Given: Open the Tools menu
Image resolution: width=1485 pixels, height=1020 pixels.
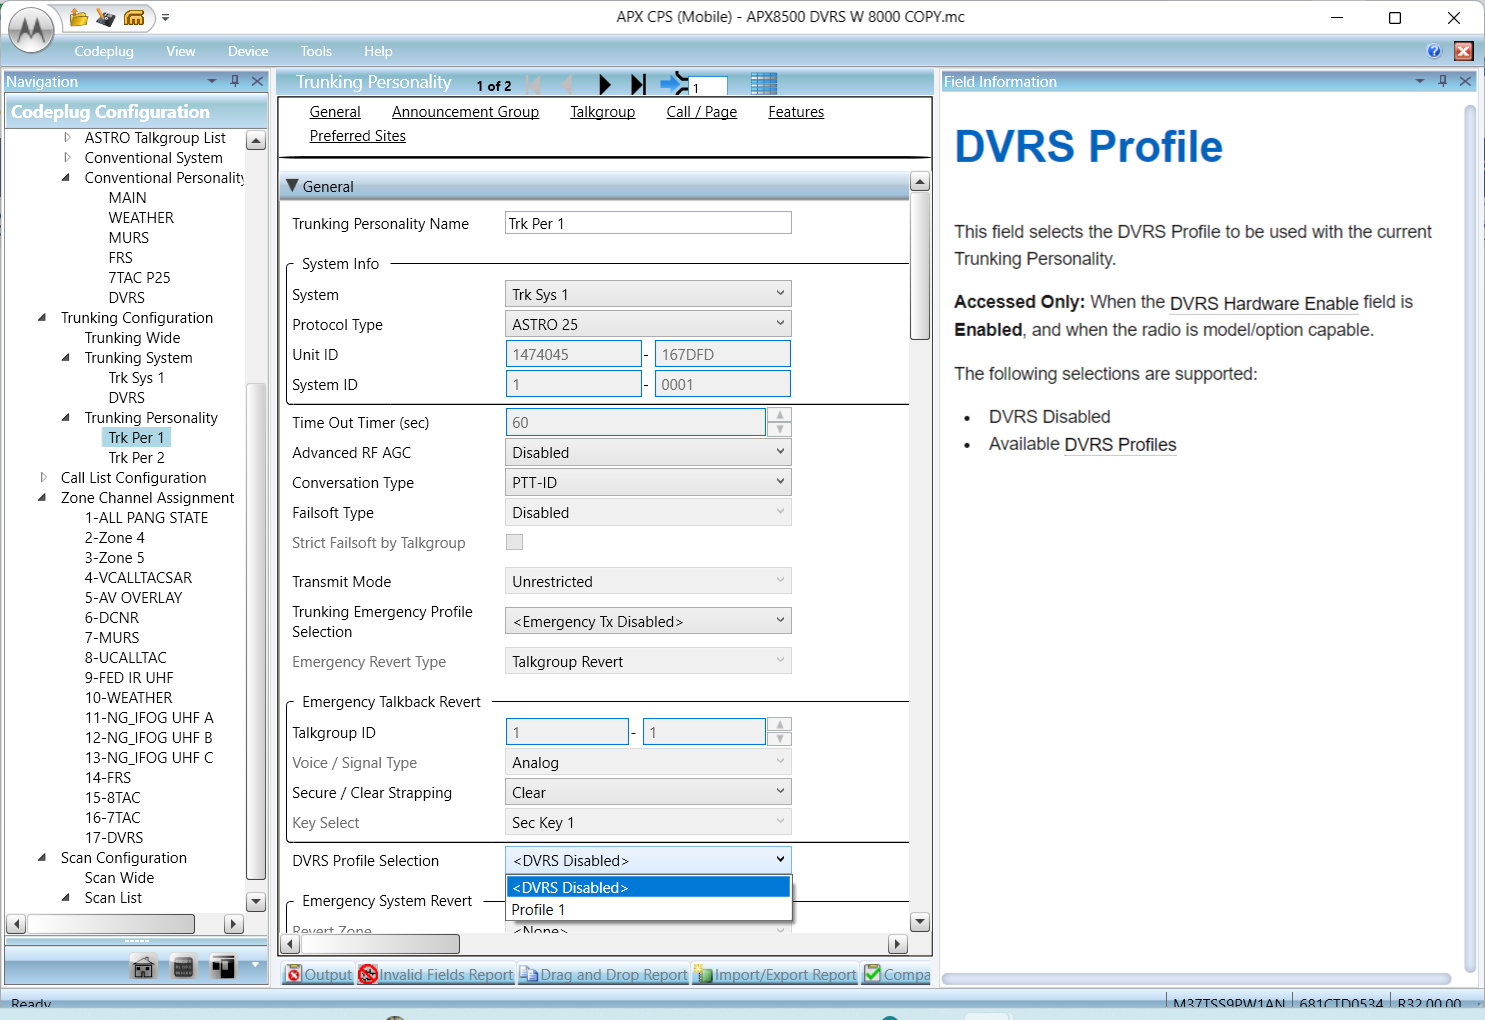Looking at the screenshot, I should (316, 51).
